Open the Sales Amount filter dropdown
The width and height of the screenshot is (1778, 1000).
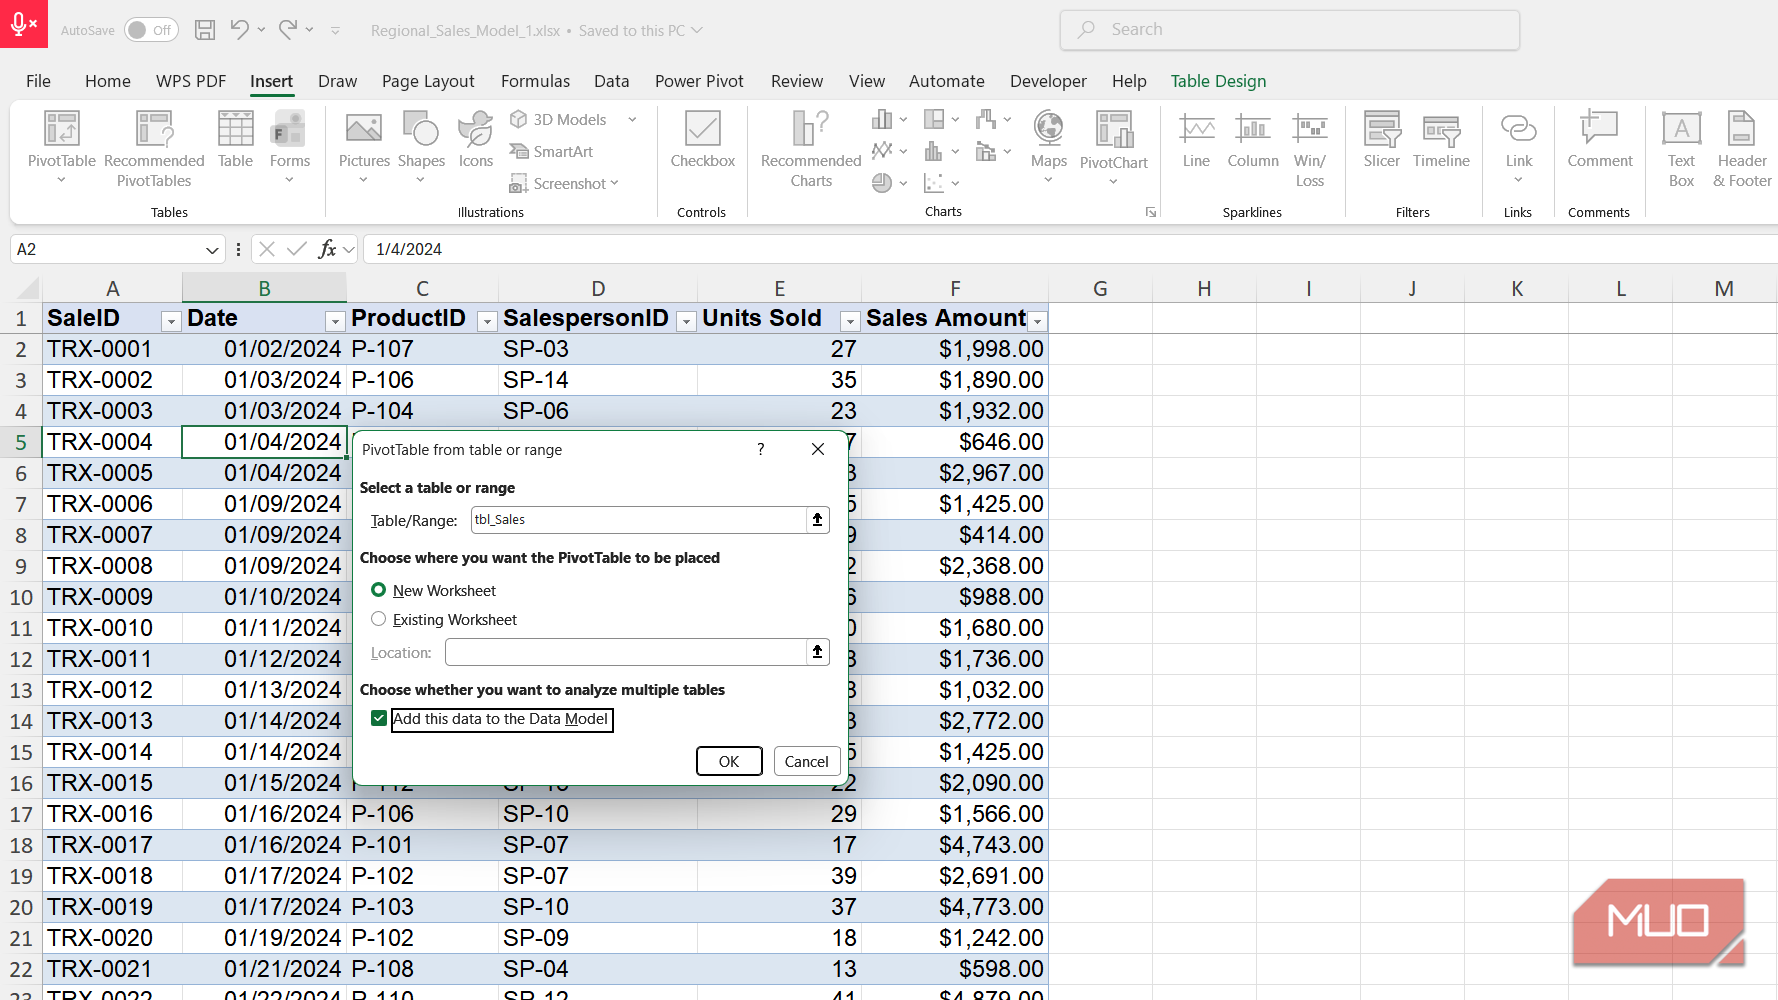1038,321
